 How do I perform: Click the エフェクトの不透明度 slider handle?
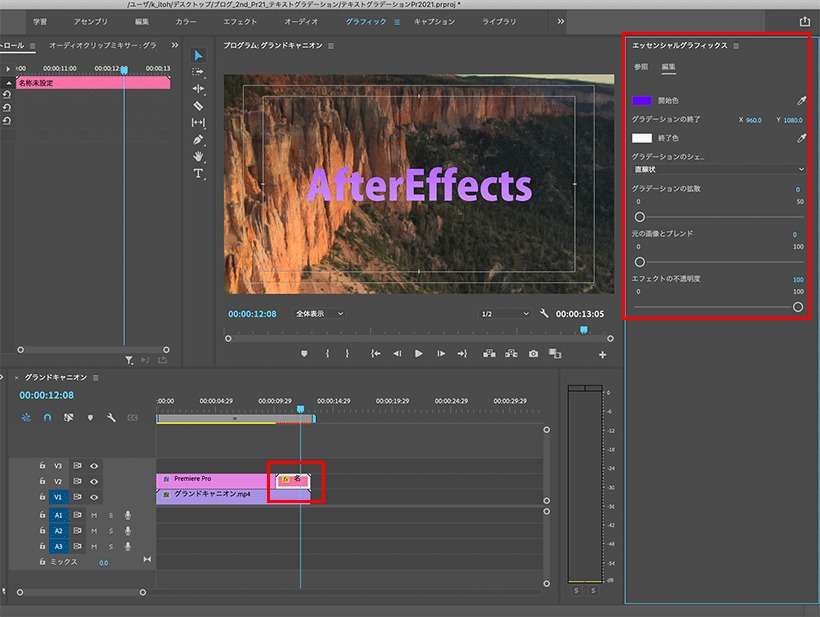(x=798, y=307)
